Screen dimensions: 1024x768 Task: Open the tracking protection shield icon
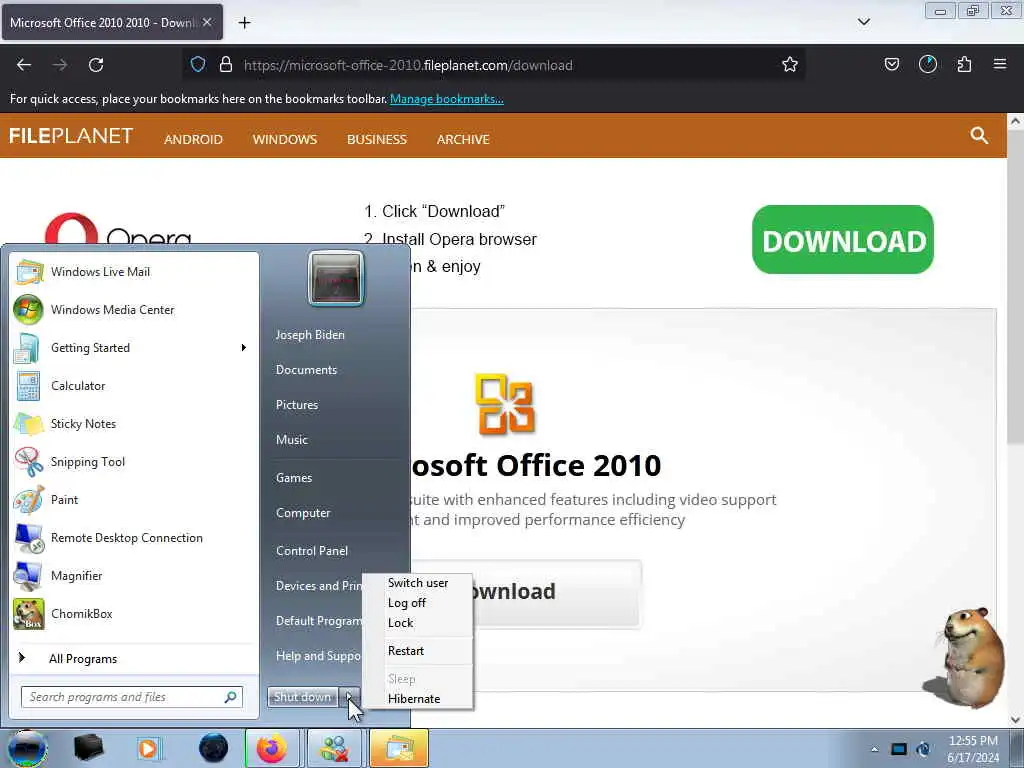pos(198,64)
